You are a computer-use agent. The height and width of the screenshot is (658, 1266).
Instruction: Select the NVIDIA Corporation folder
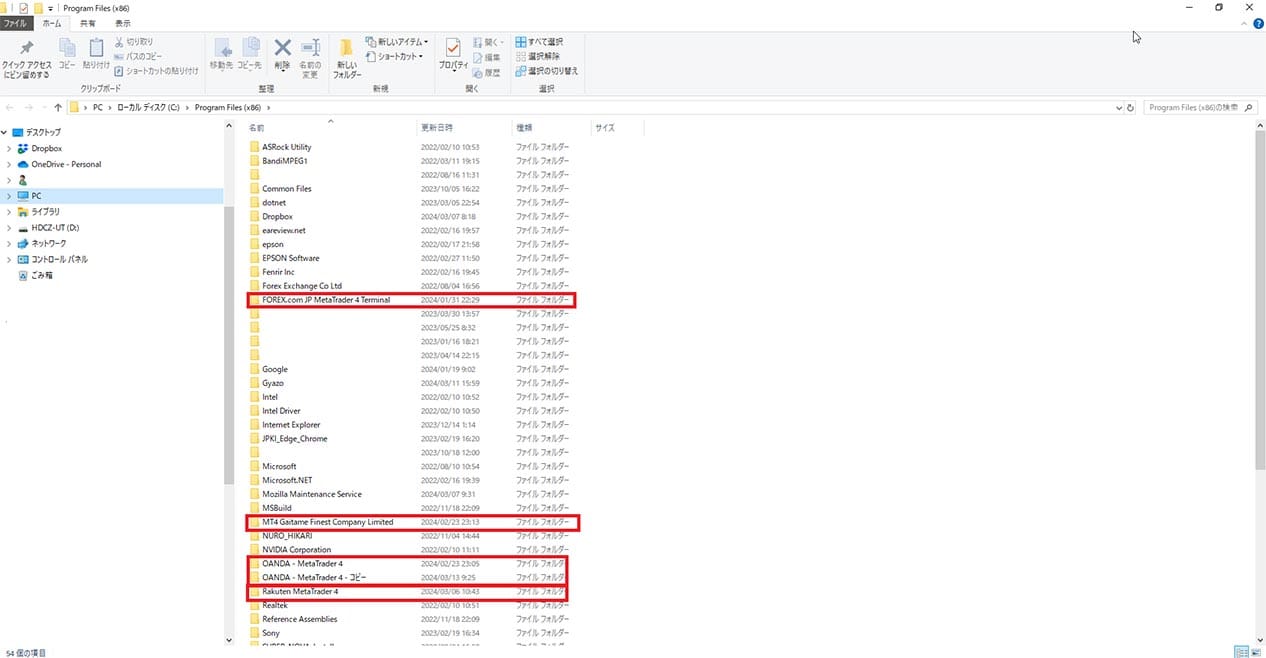(x=296, y=549)
